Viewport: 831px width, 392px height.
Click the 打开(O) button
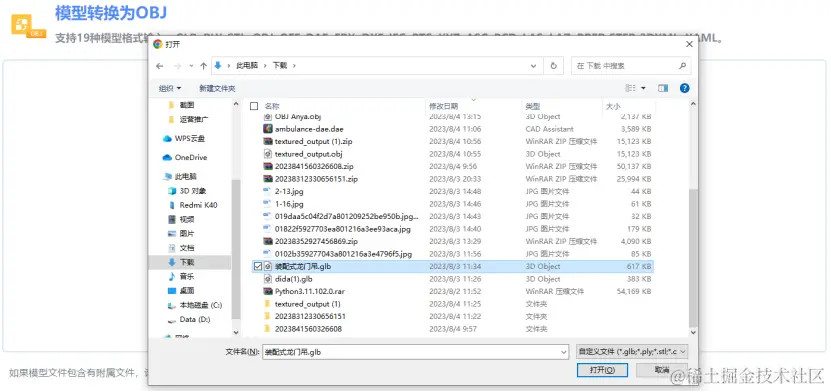(x=602, y=370)
